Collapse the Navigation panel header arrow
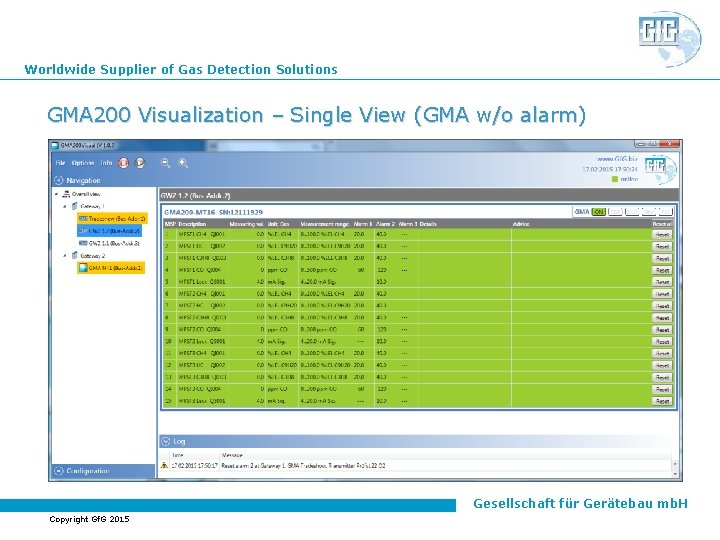The width and height of the screenshot is (720, 540). point(58,180)
